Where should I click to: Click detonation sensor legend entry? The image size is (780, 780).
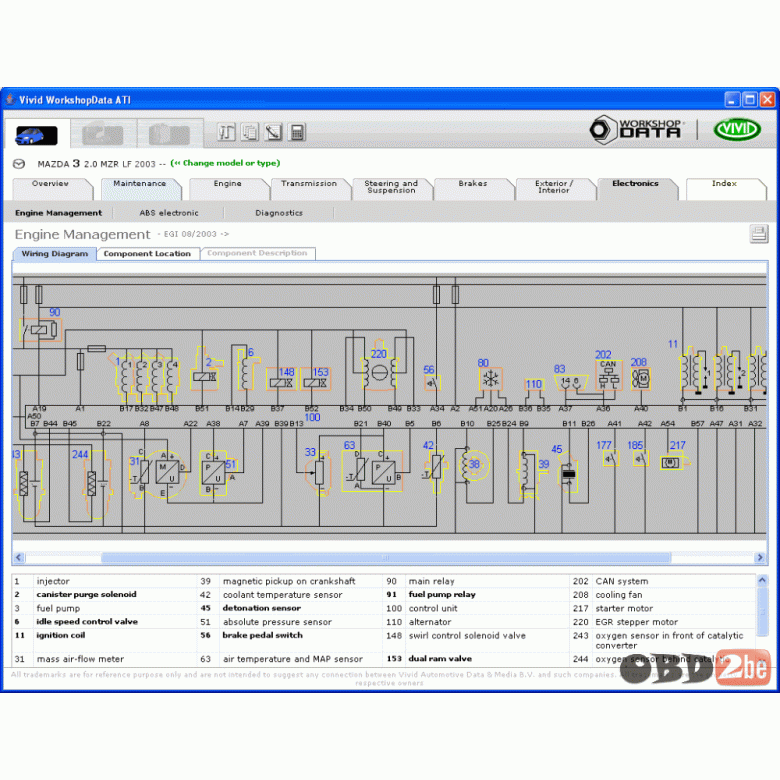click(261, 608)
